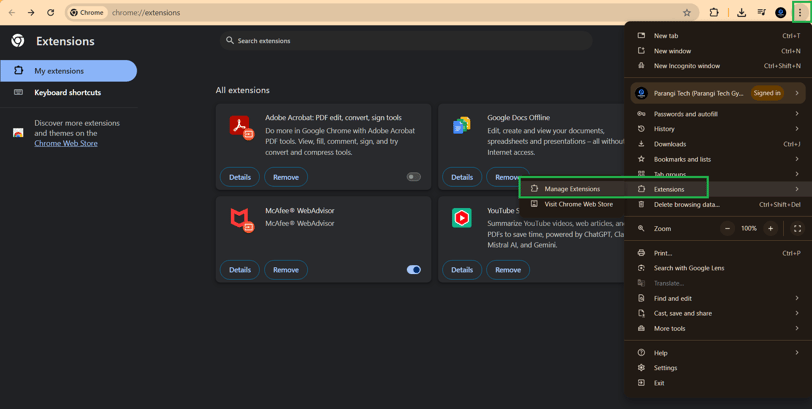
Task: Choose Exit from the Chrome menu
Action: [x=718, y=383]
